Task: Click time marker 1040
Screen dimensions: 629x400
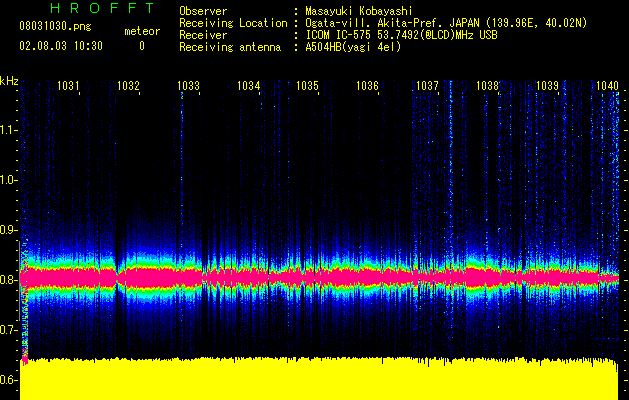Action: click(607, 86)
